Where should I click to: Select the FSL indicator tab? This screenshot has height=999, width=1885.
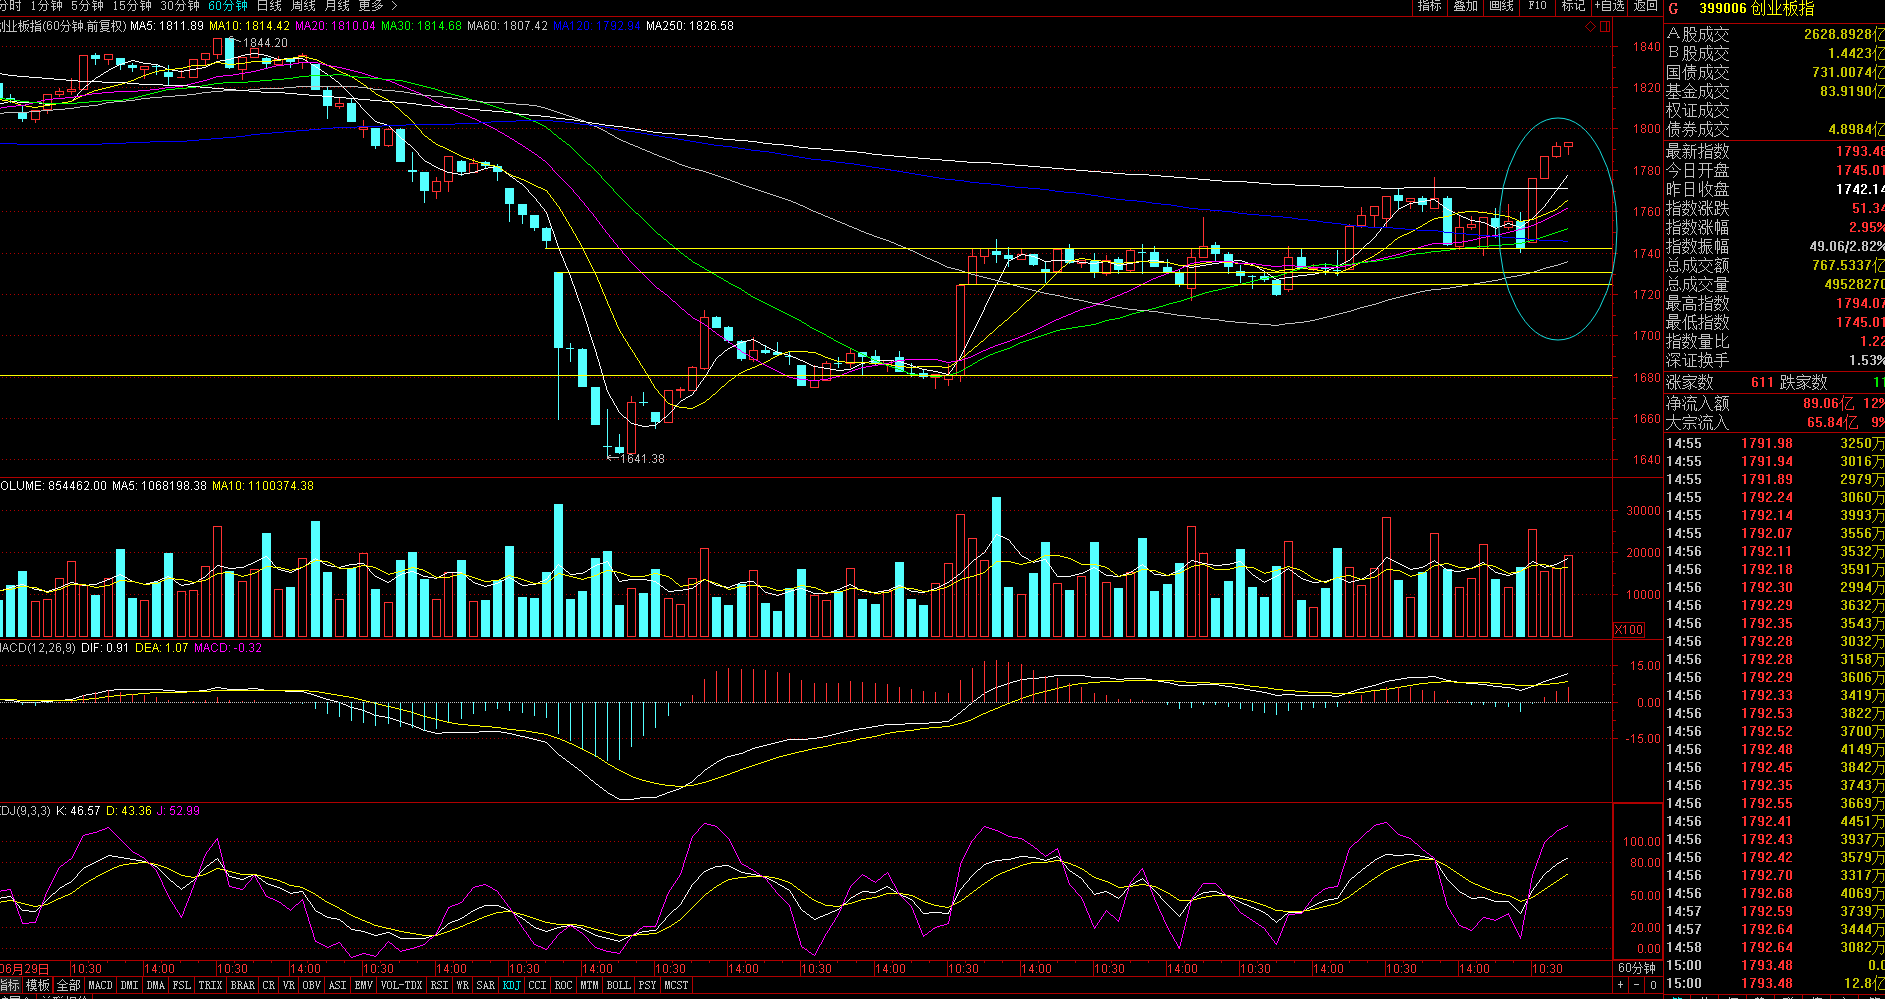tap(181, 985)
